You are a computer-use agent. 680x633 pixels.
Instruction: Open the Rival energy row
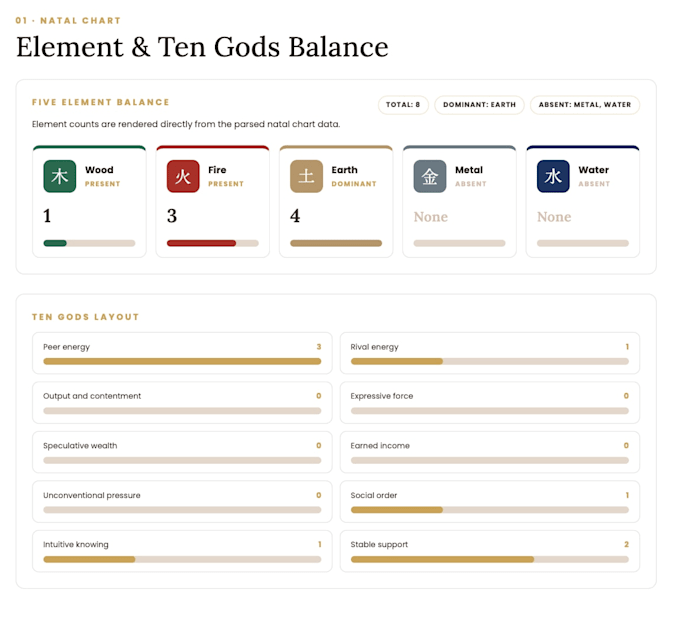coord(490,353)
